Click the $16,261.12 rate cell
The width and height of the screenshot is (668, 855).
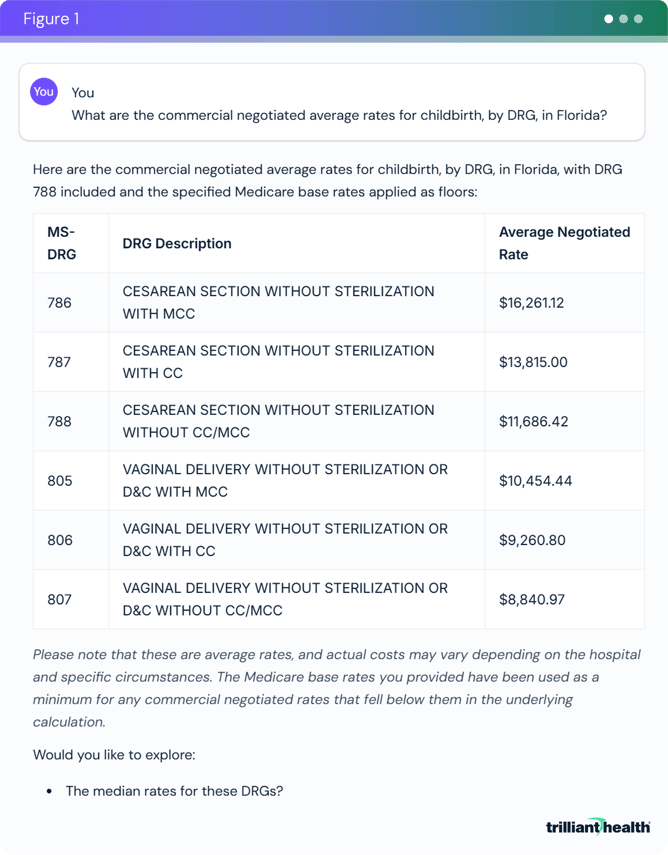tap(531, 302)
